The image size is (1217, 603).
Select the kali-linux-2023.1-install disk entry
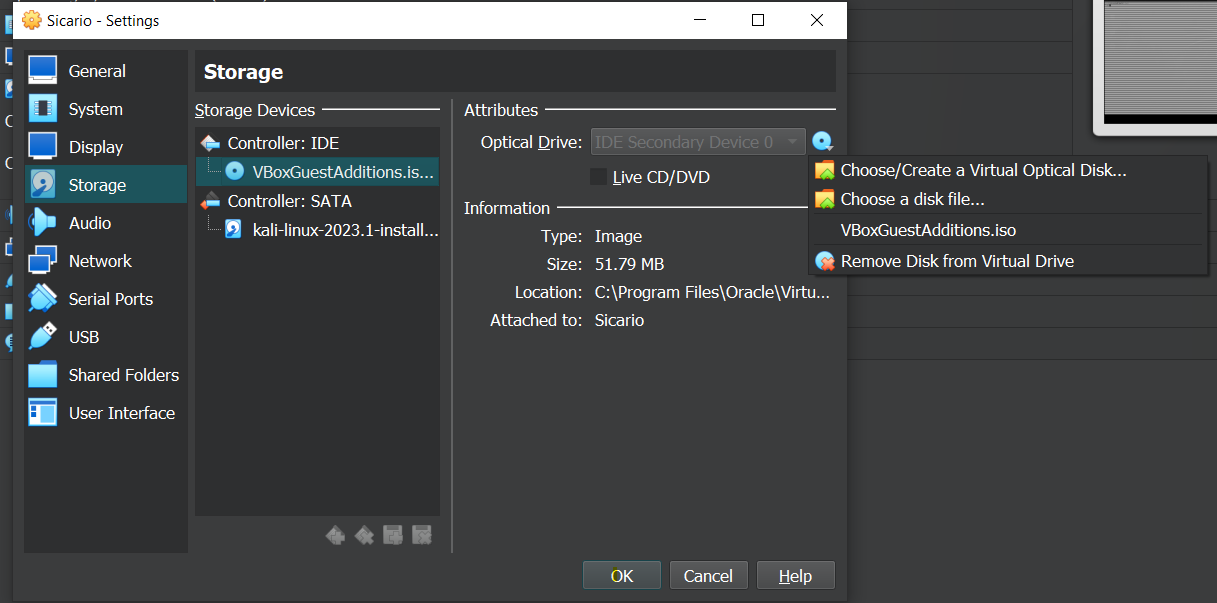318,230
